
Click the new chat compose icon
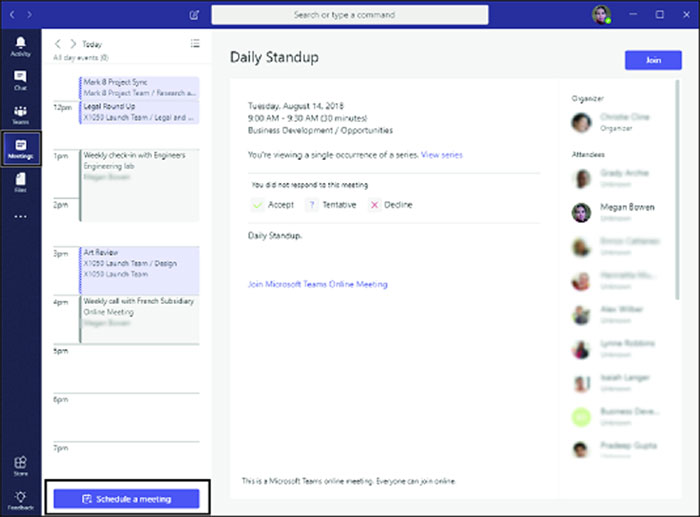click(x=194, y=15)
